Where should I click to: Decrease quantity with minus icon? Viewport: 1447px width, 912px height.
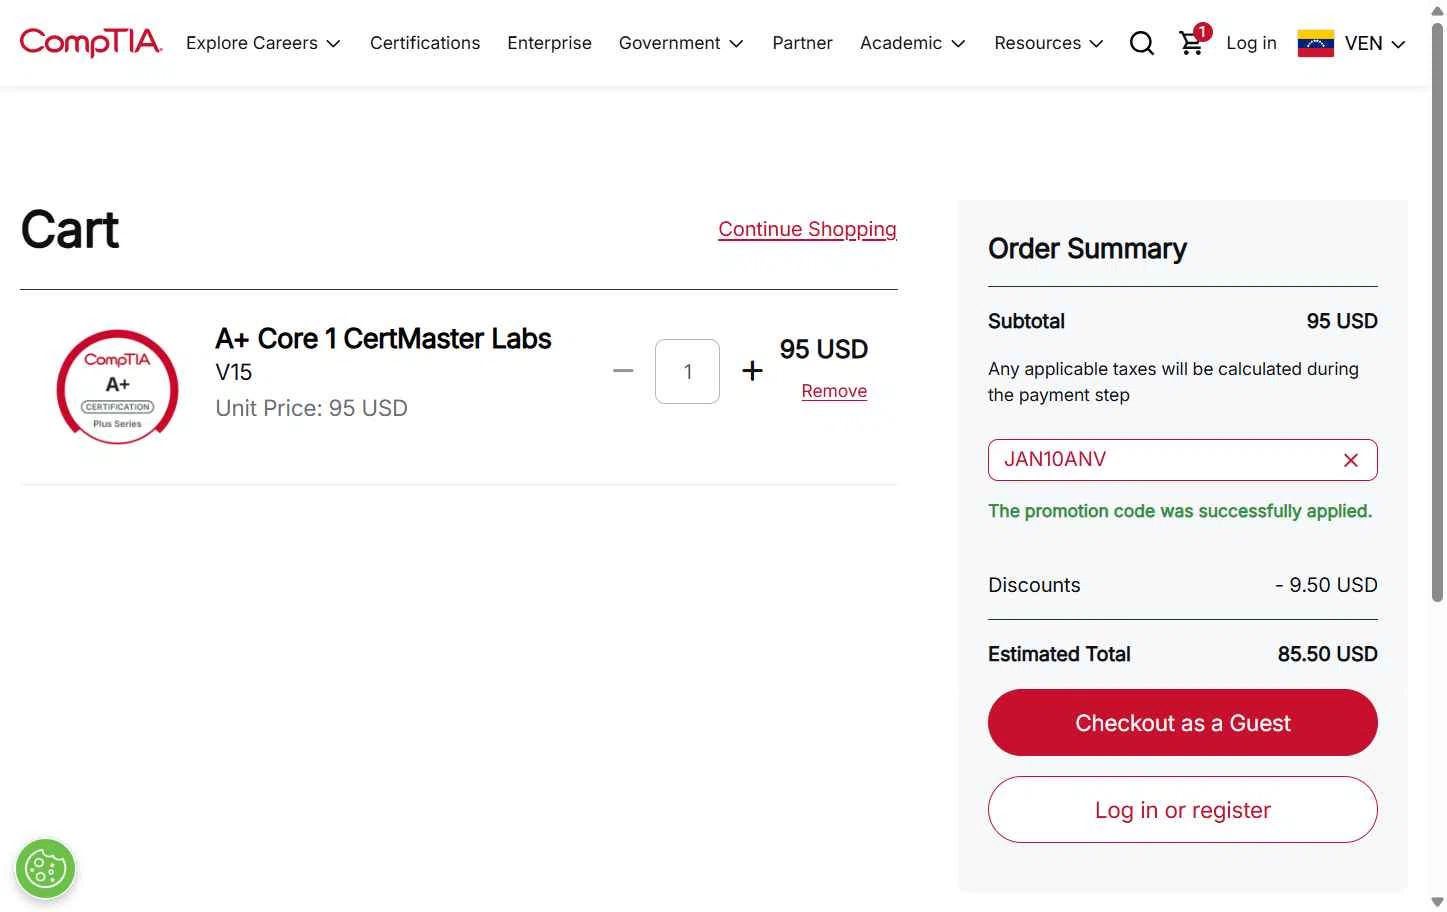click(x=623, y=371)
